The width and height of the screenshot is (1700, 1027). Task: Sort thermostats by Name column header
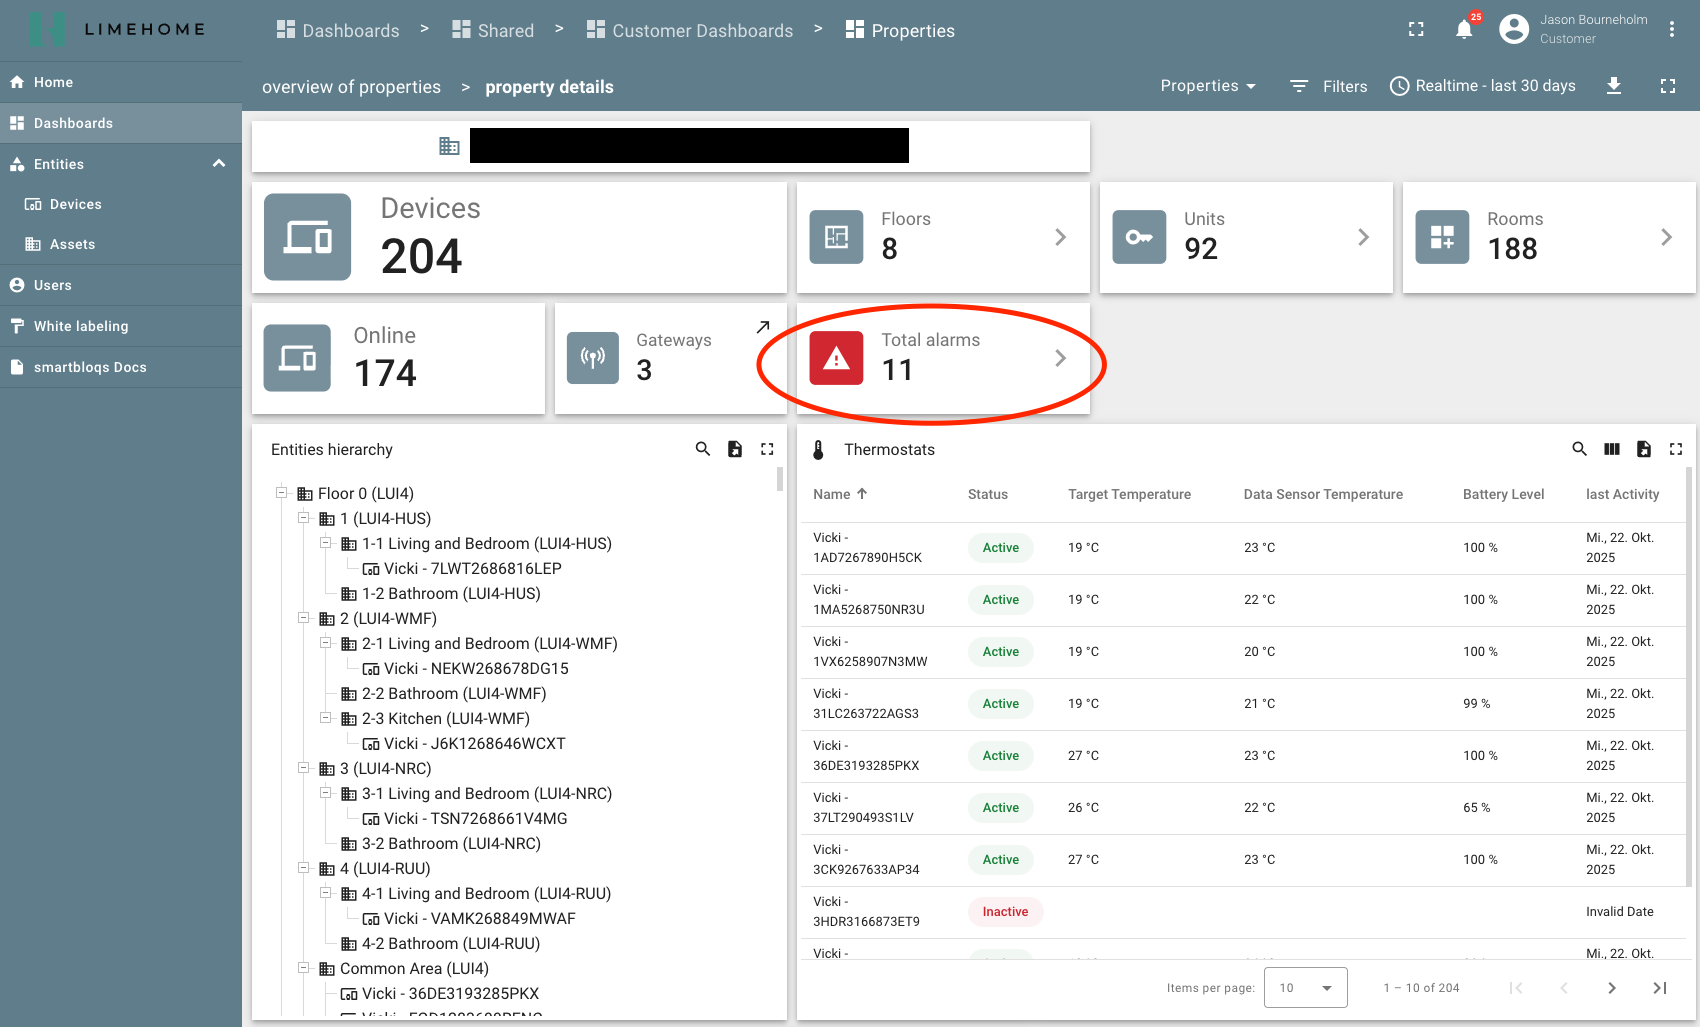832,494
